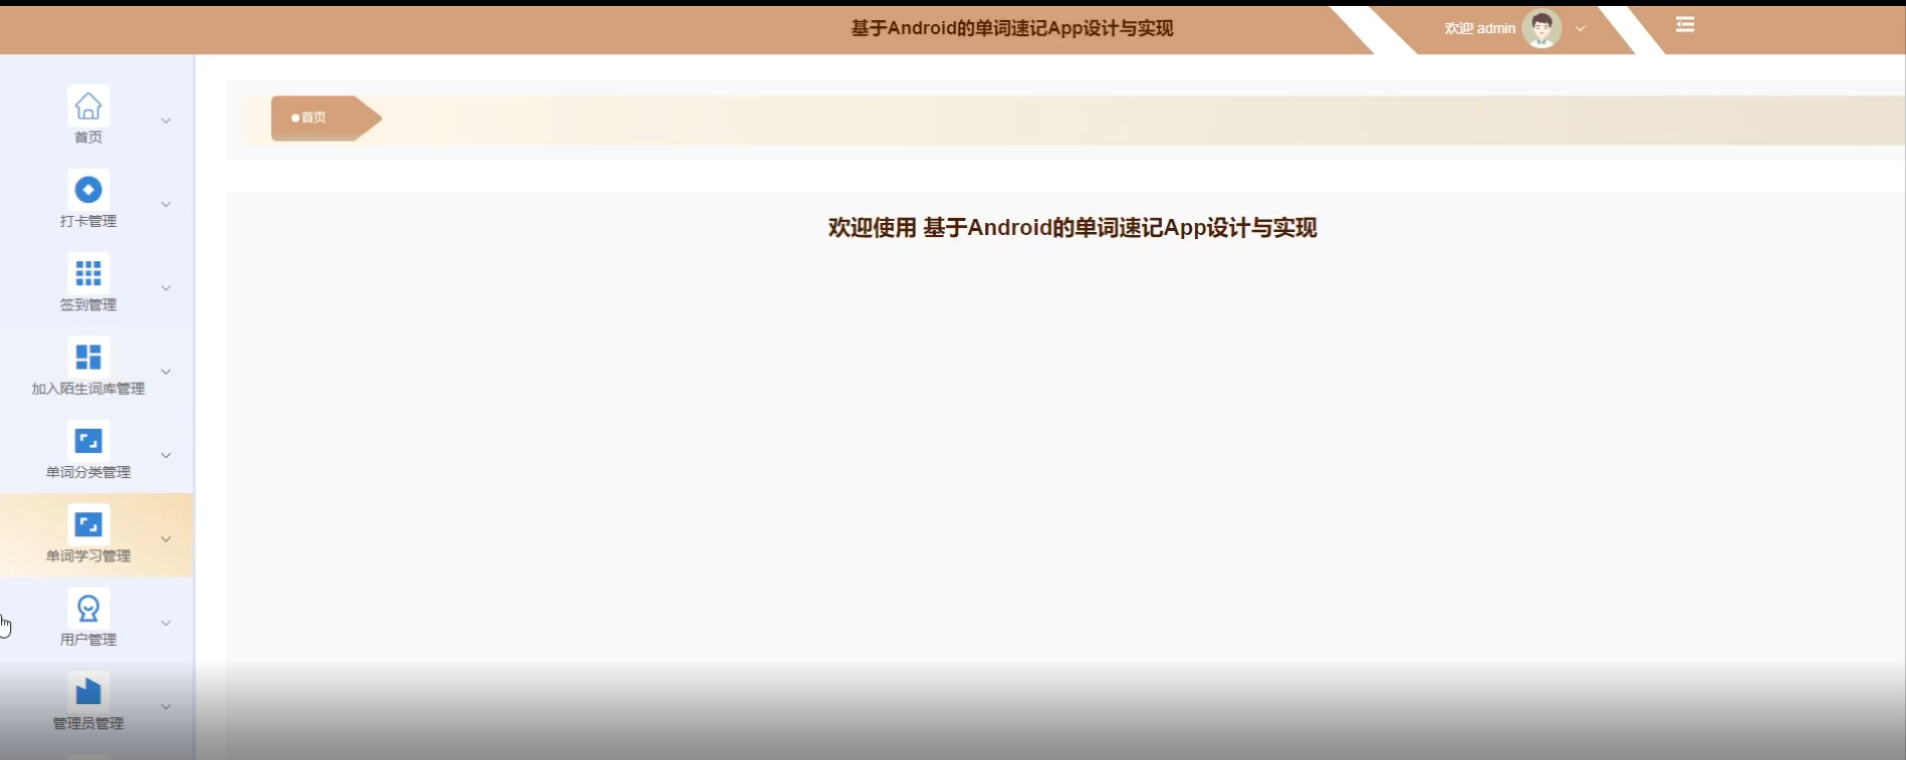Click the 欢迎 admin text in header
Screen dimensions: 1906x760
pyautogui.click(x=1479, y=29)
